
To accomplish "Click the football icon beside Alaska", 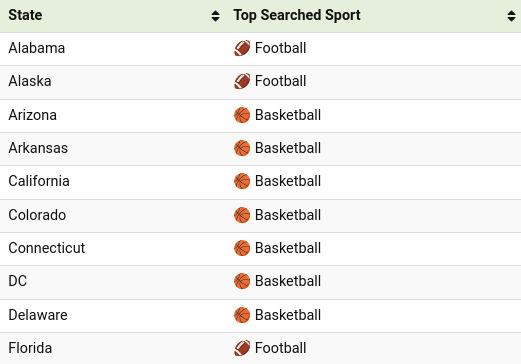I will point(242,81).
